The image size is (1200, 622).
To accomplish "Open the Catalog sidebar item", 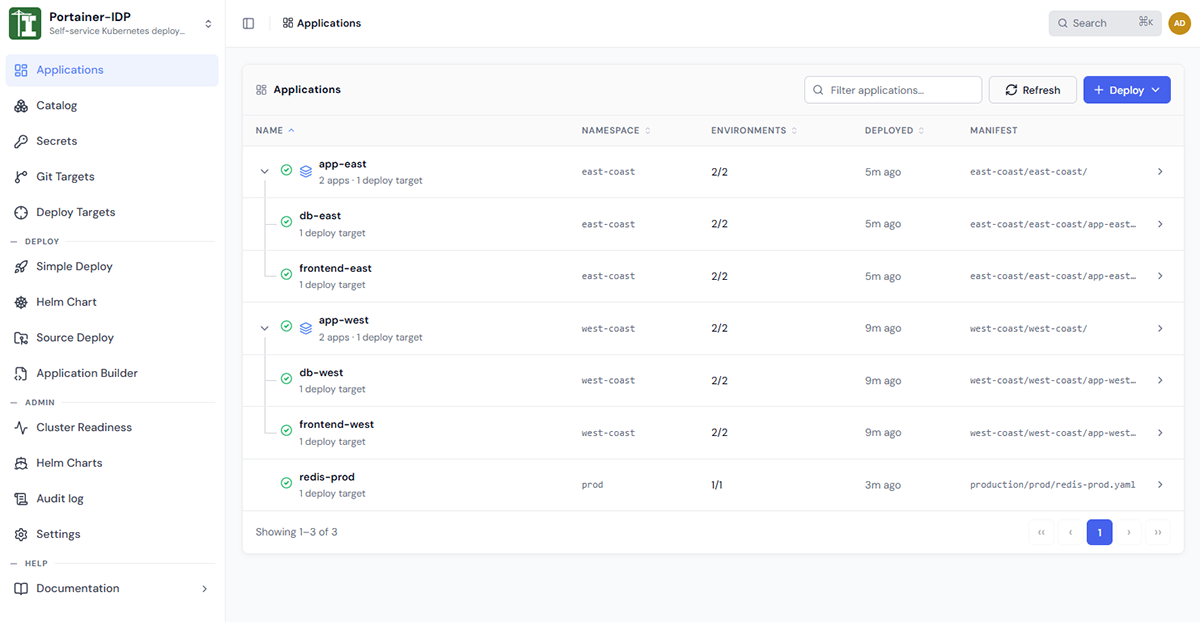I will pos(112,106).
